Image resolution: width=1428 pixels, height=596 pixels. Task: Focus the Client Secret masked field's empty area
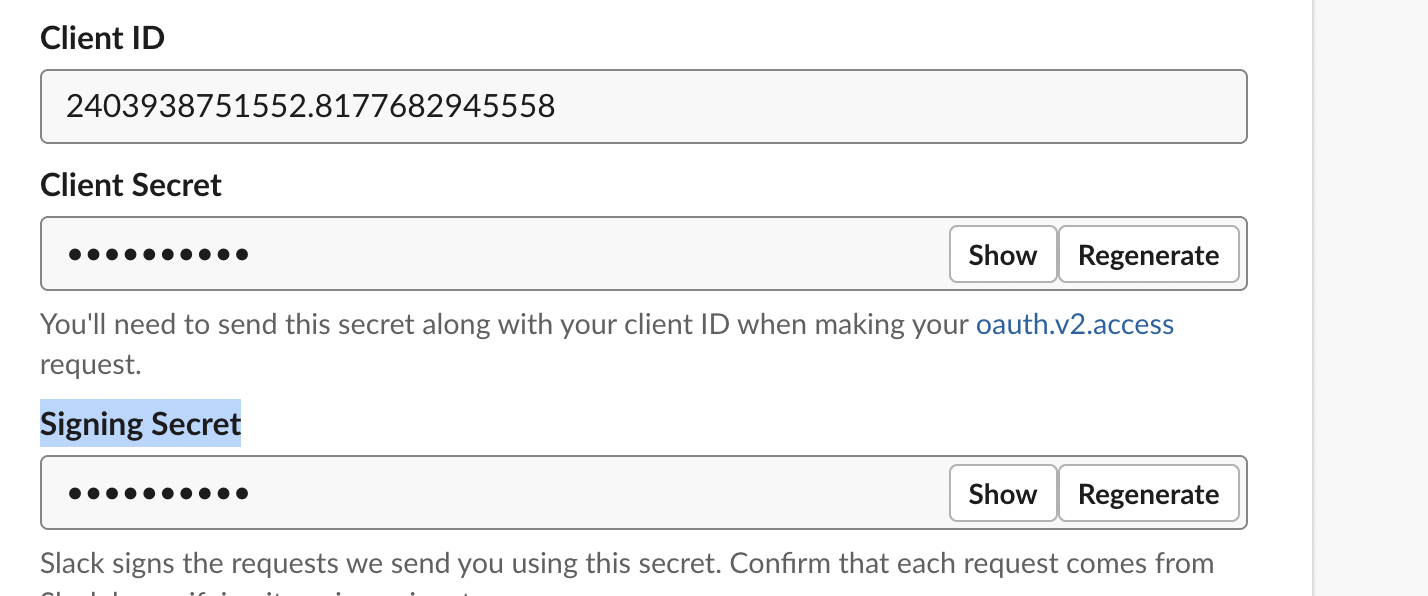600,255
